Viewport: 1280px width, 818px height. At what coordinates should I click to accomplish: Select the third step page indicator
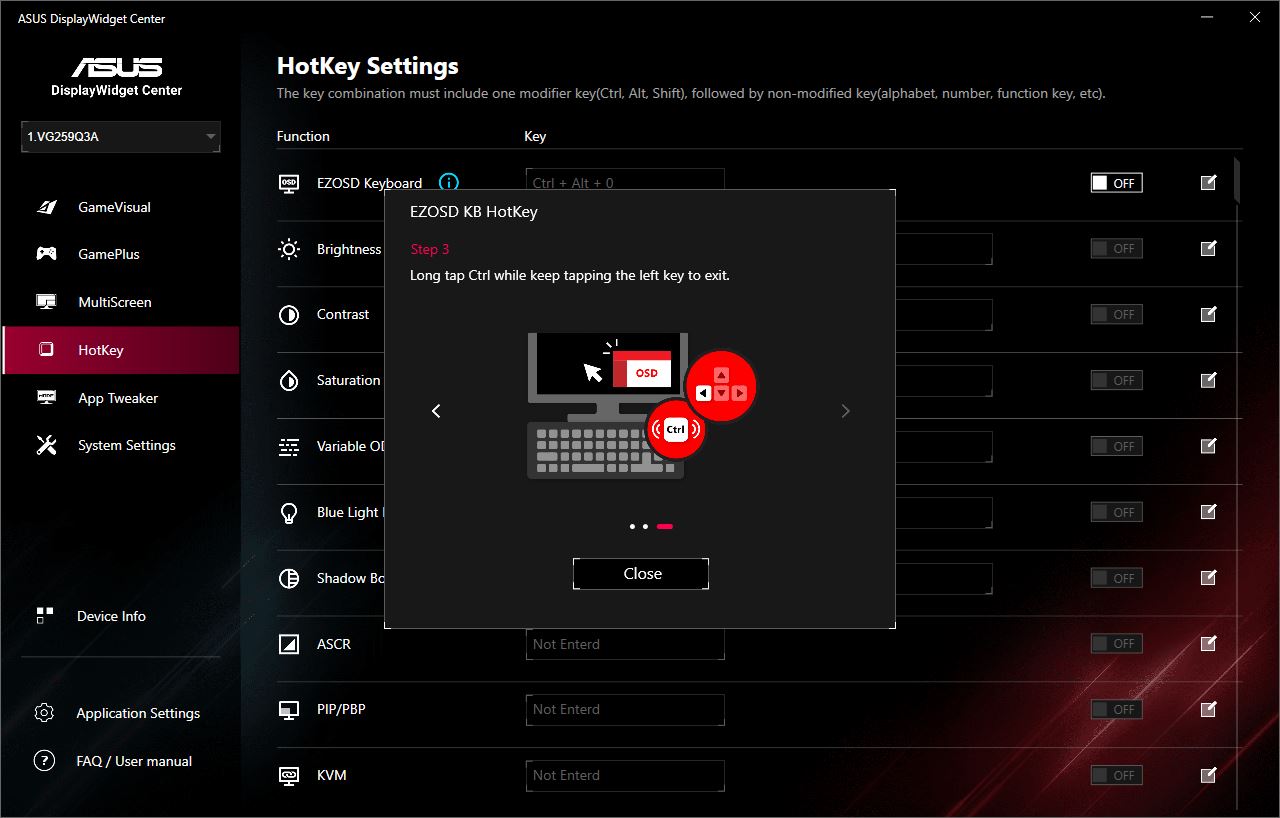point(665,526)
